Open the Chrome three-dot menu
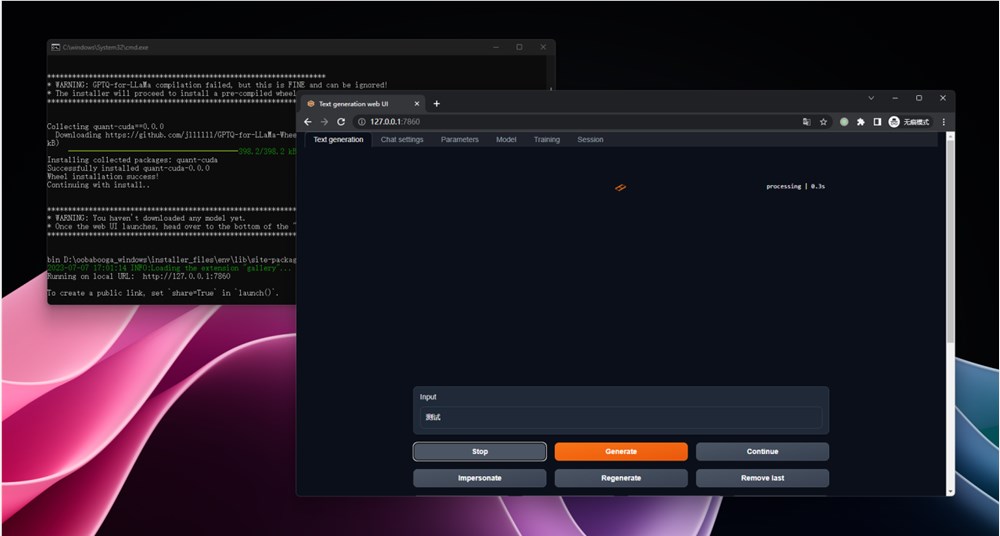1000x536 pixels. (943, 121)
